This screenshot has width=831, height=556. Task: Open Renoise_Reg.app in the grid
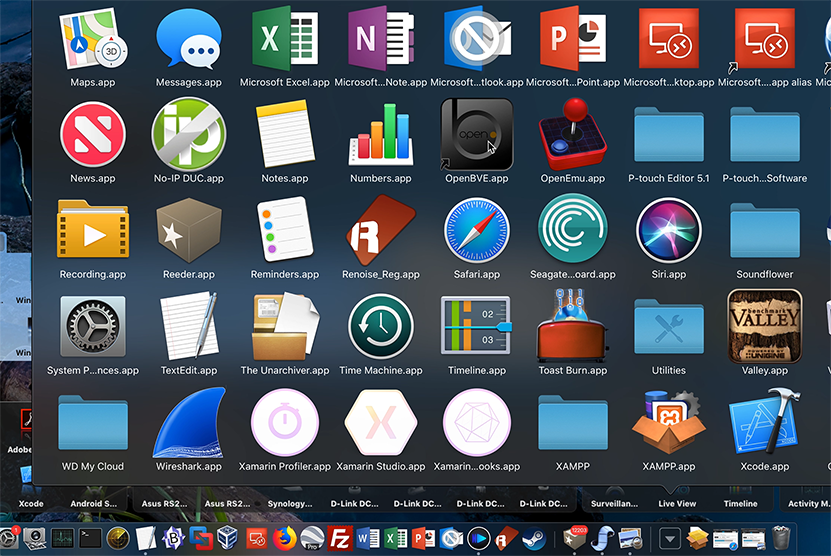coord(381,230)
